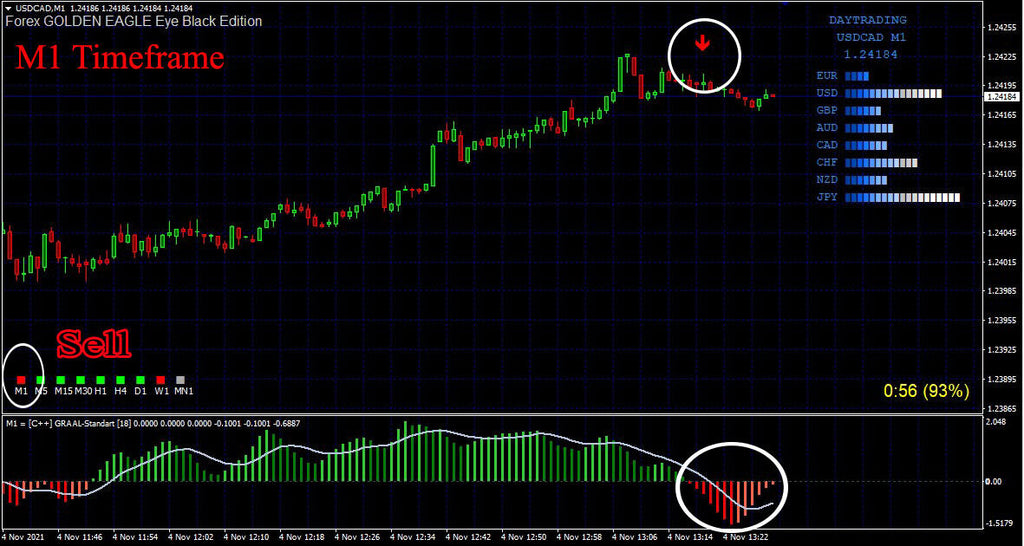Click the highlighted 1.24184 price tag on the axis
The height and width of the screenshot is (546, 1024).
tap(1002, 97)
